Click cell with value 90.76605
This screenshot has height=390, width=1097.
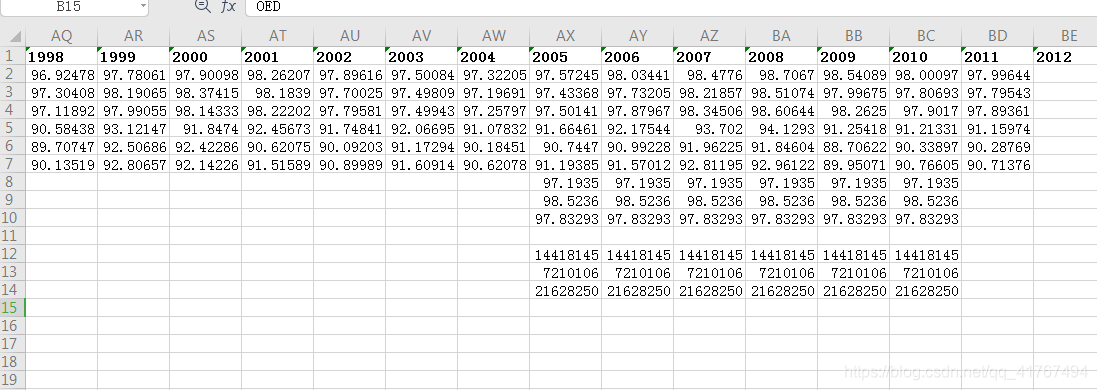click(926, 165)
